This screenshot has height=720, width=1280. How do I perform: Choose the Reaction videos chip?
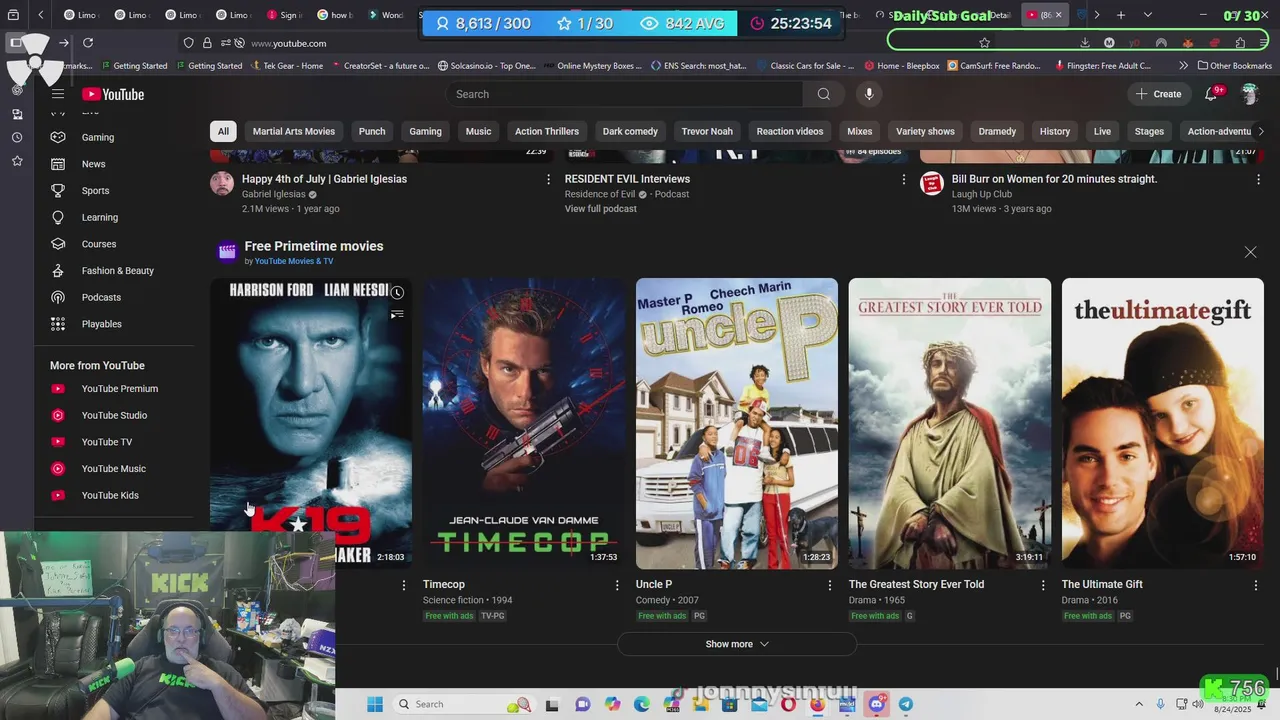pyautogui.click(x=790, y=131)
